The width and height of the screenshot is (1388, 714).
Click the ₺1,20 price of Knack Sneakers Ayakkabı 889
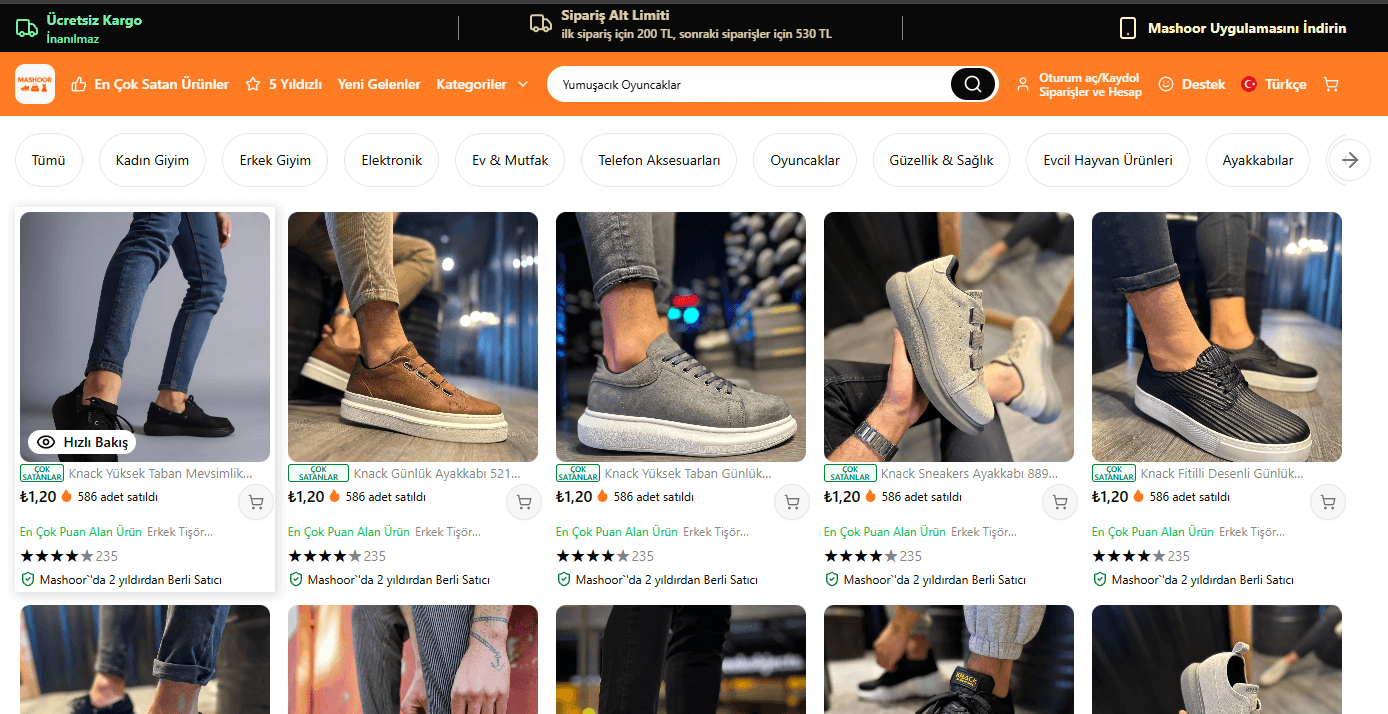pos(842,496)
